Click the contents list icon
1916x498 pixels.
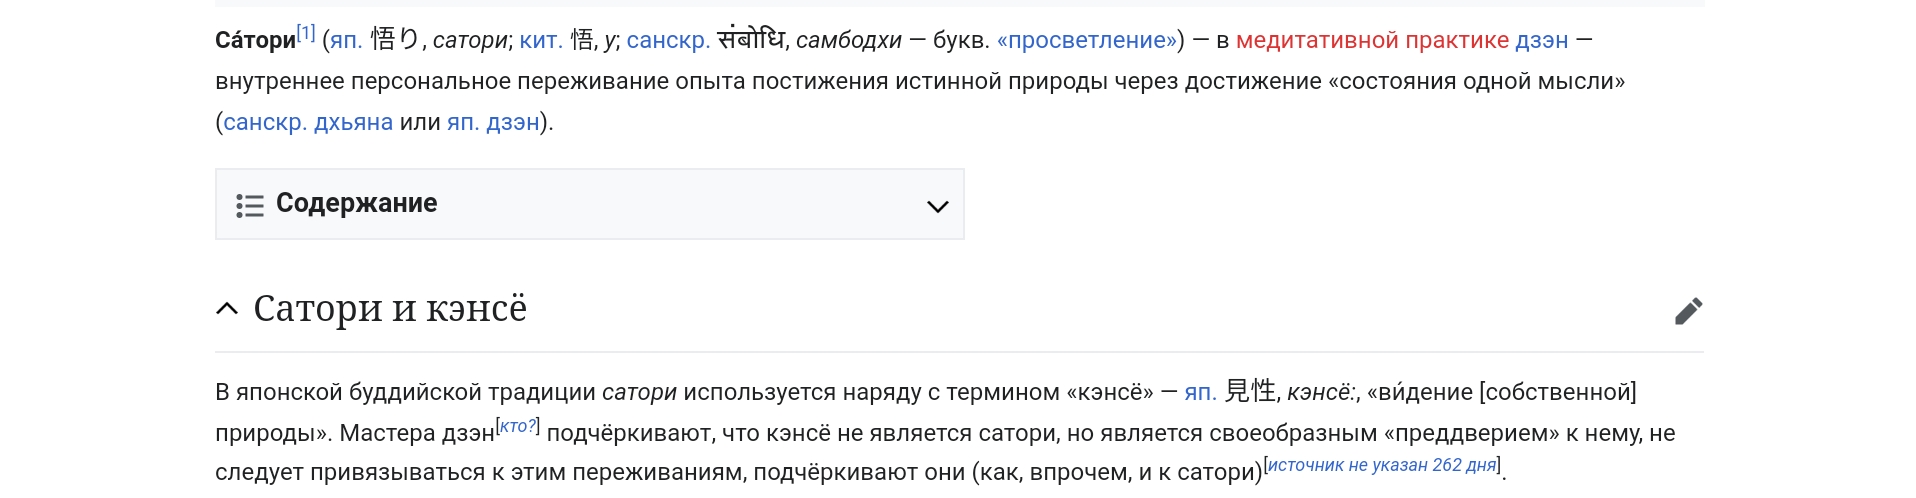click(249, 205)
